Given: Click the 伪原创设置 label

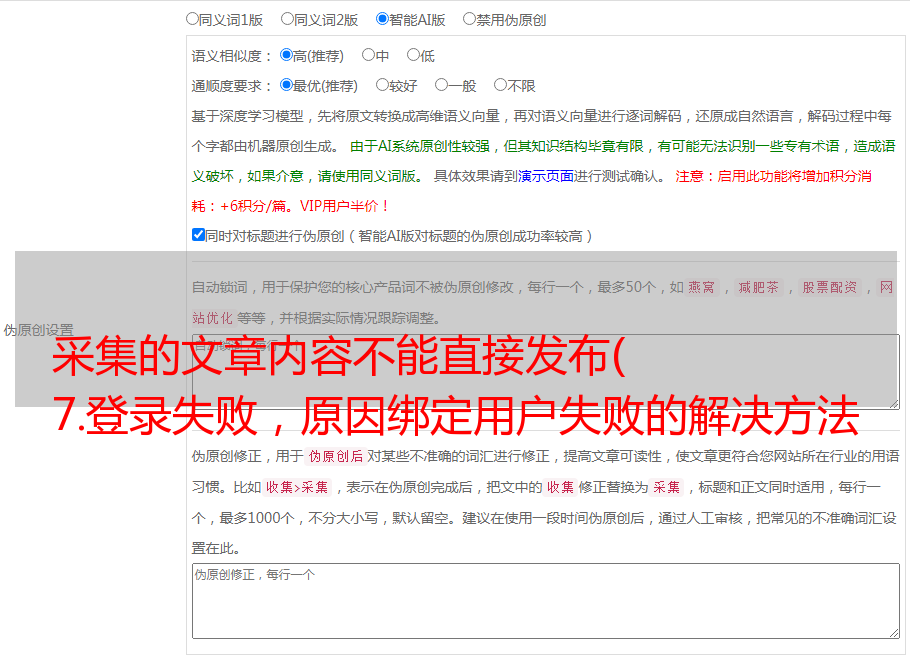Looking at the screenshot, I should (x=38, y=330).
